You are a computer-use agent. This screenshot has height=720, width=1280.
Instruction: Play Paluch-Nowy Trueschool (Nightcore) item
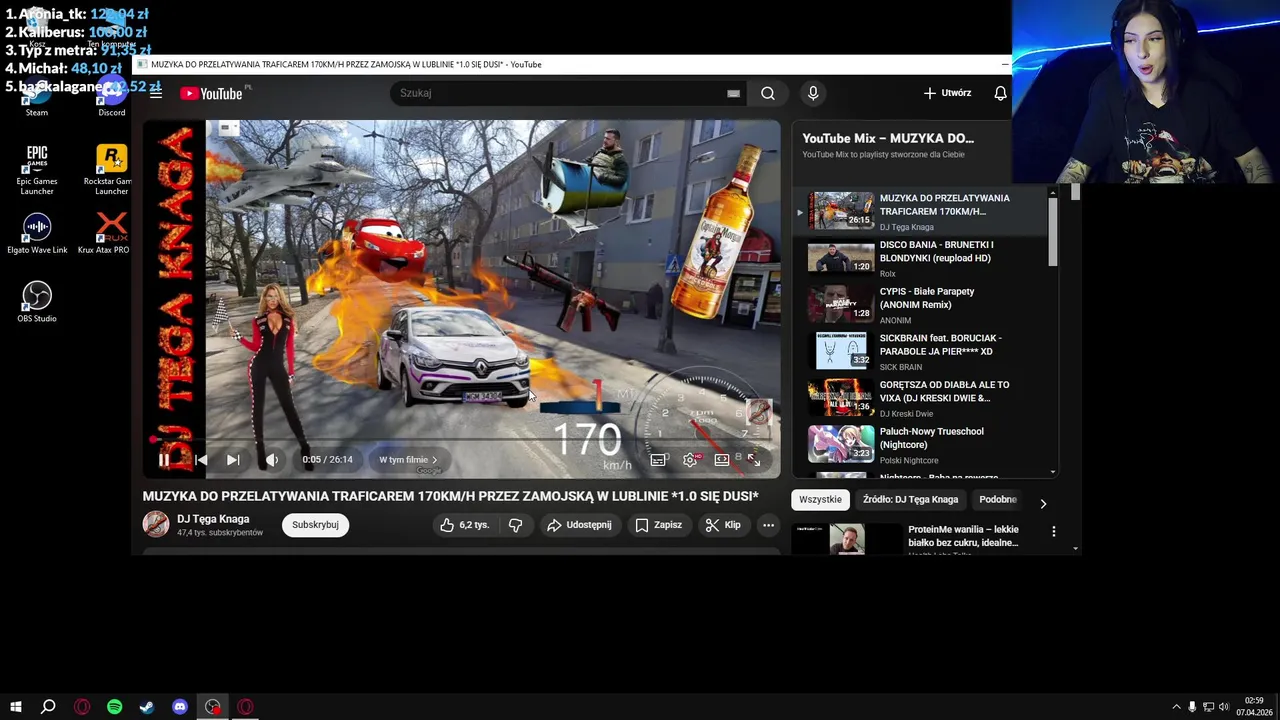tap(920, 445)
